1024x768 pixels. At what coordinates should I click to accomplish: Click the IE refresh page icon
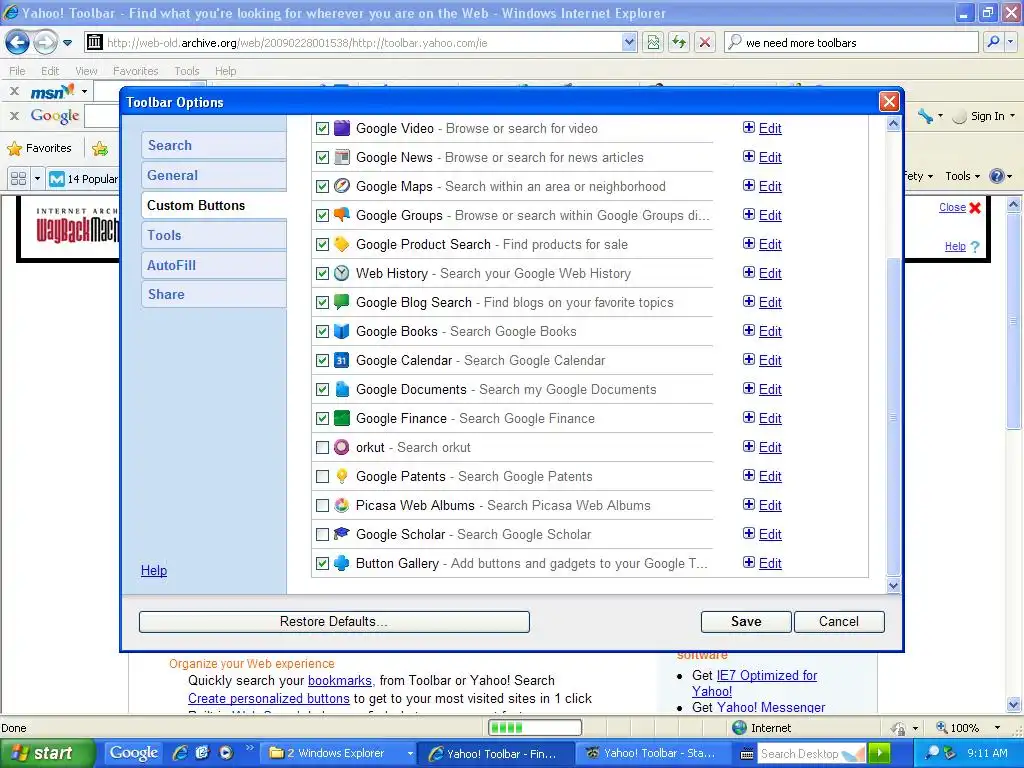tap(679, 42)
